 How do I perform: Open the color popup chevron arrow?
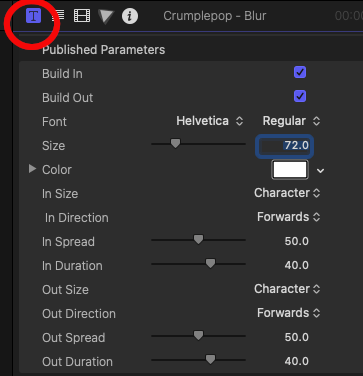(320, 171)
